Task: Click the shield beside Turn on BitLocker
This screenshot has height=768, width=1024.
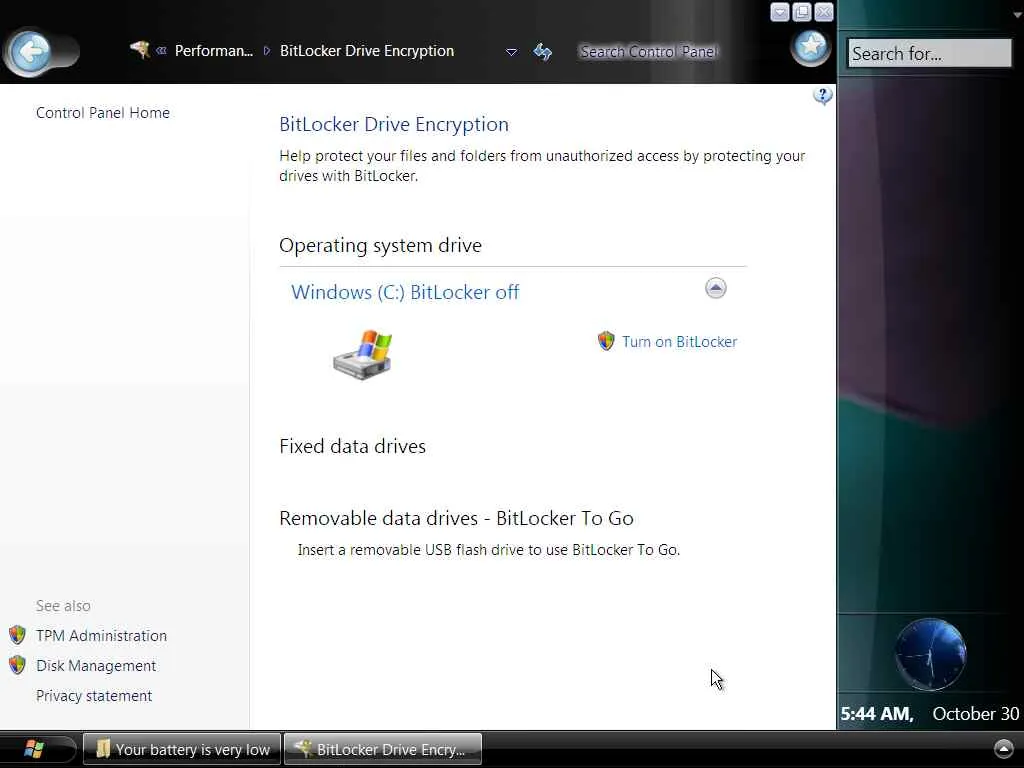Action: tap(606, 341)
